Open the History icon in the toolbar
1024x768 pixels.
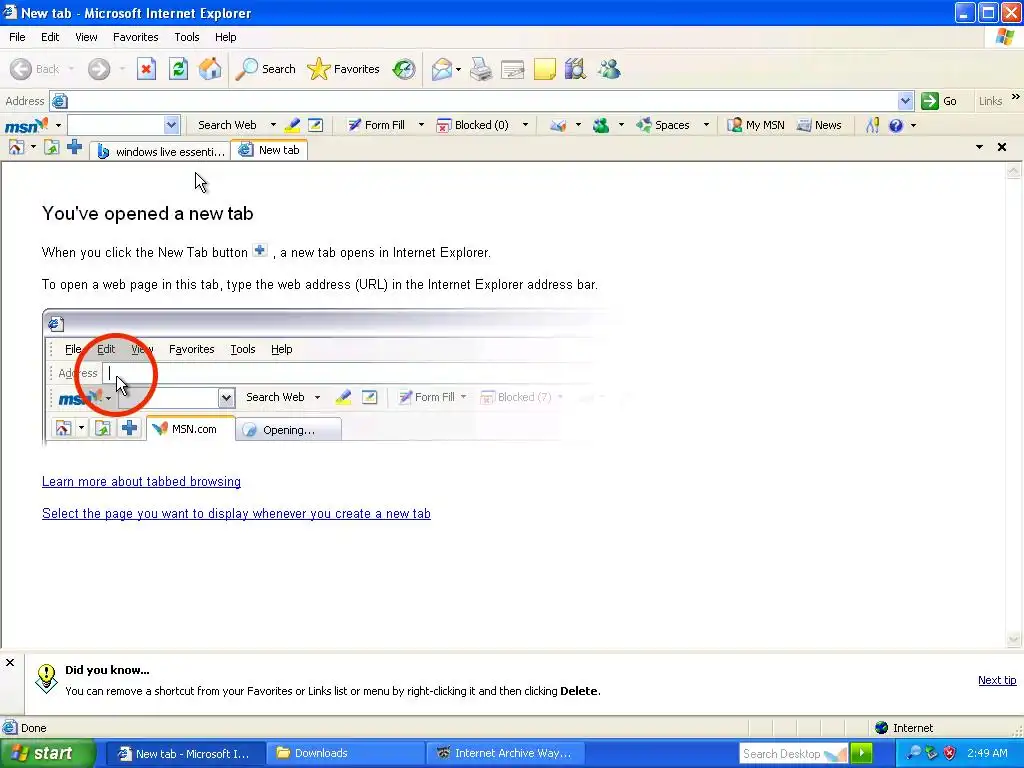tap(404, 69)
